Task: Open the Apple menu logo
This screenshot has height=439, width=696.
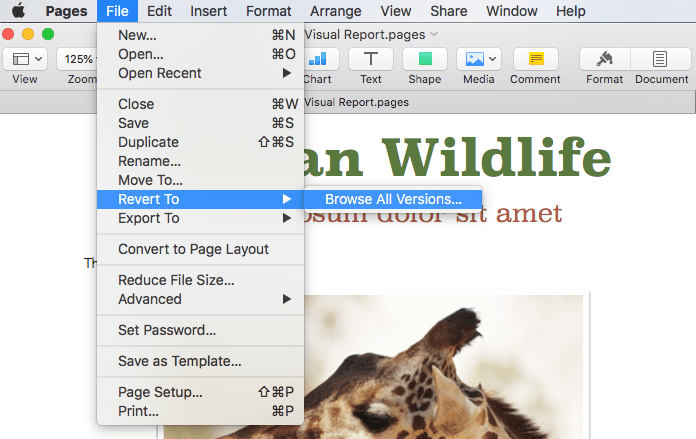Action: [18, 11]
